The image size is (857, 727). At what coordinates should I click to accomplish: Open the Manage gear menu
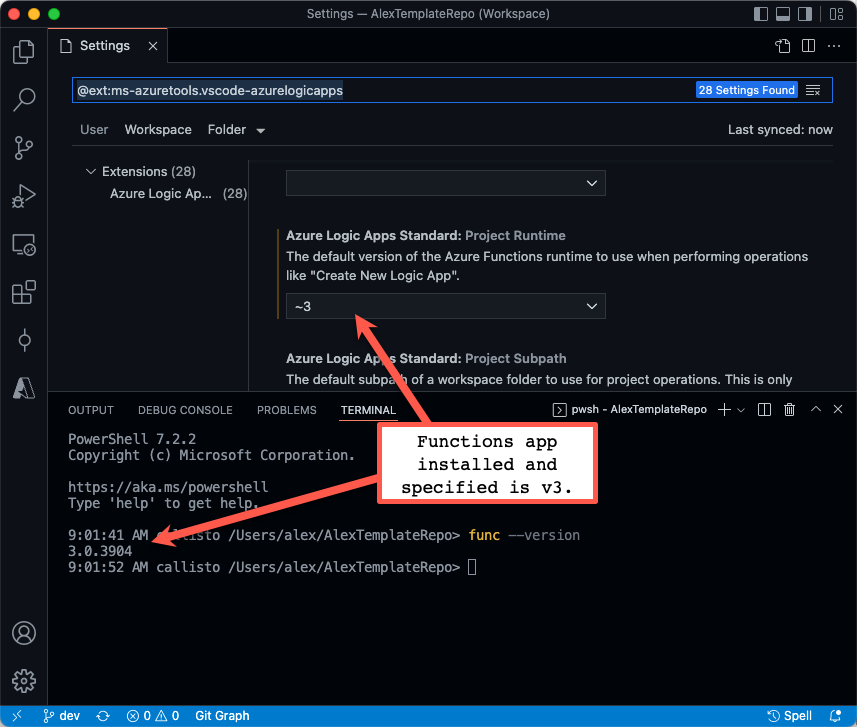pyautogui.click(x=24, y=681)
